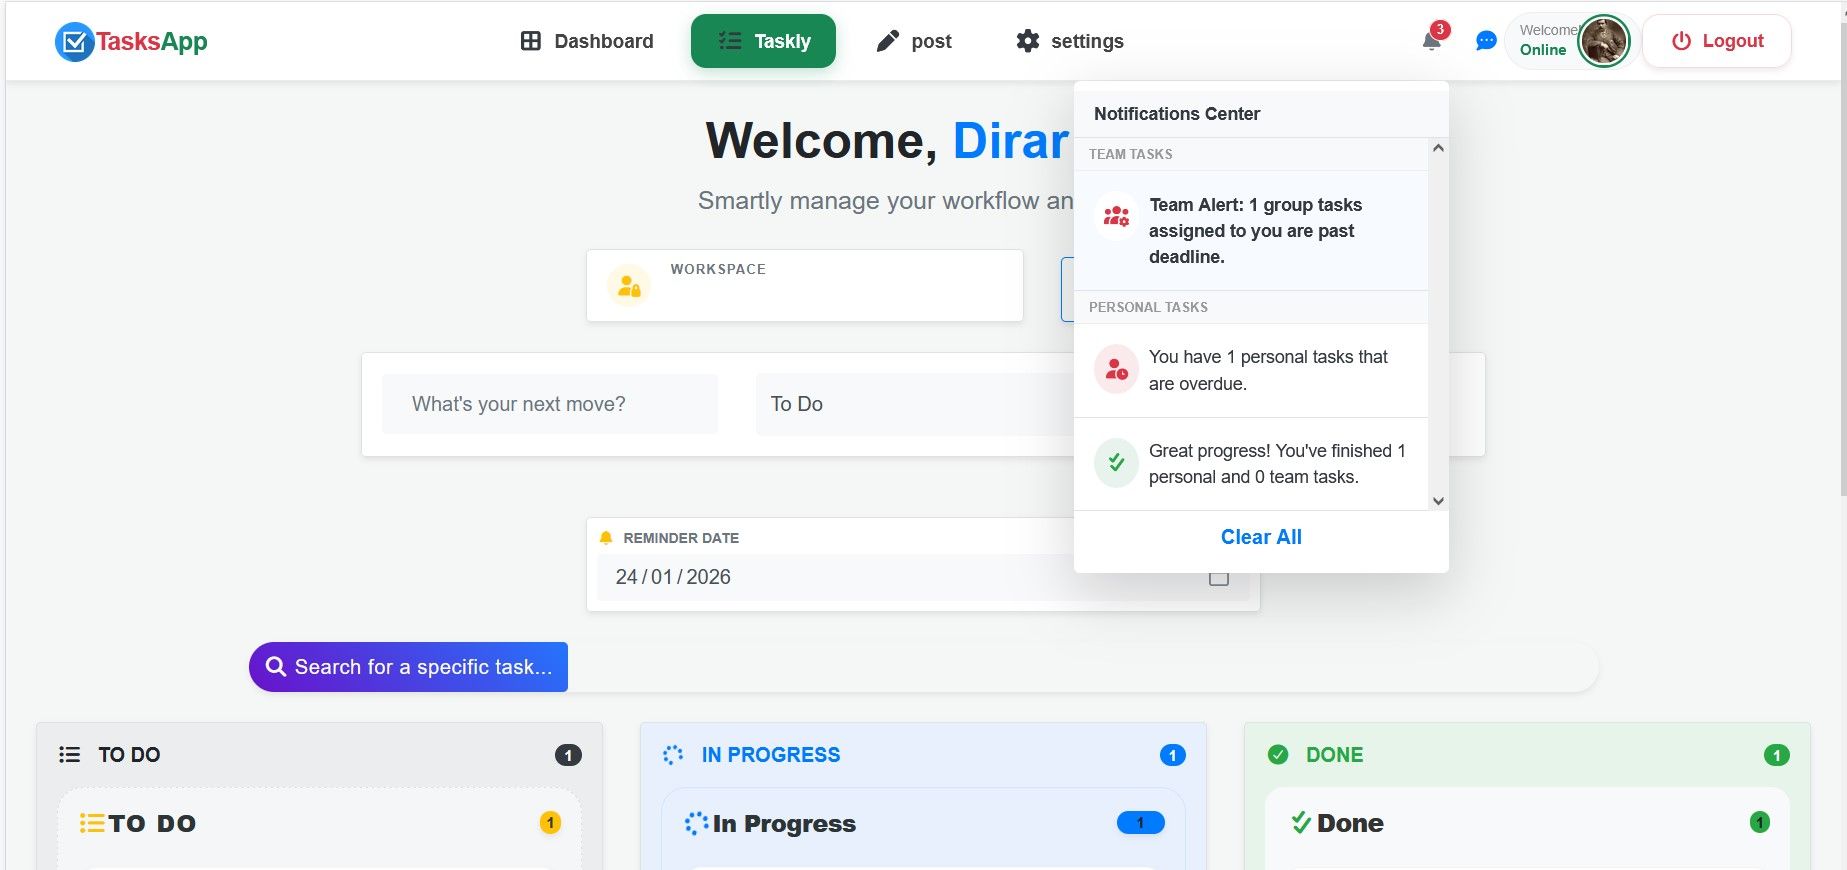Click the spinner icon beside In Progress card
Screen dimensions: 1847x870
coord(696,823)
